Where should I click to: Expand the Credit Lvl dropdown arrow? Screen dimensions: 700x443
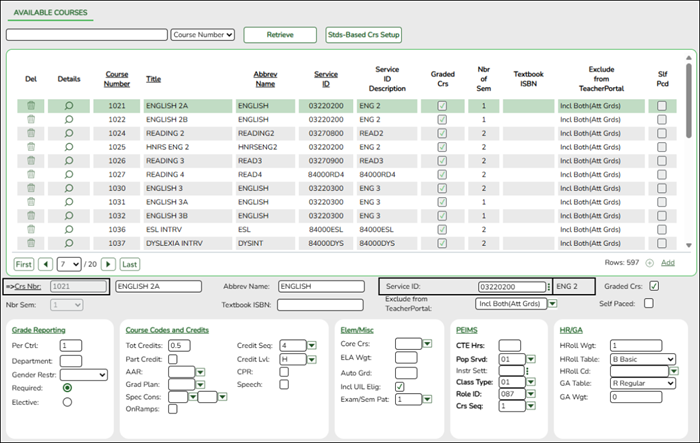pyautogui.click(x=312, y=359)
